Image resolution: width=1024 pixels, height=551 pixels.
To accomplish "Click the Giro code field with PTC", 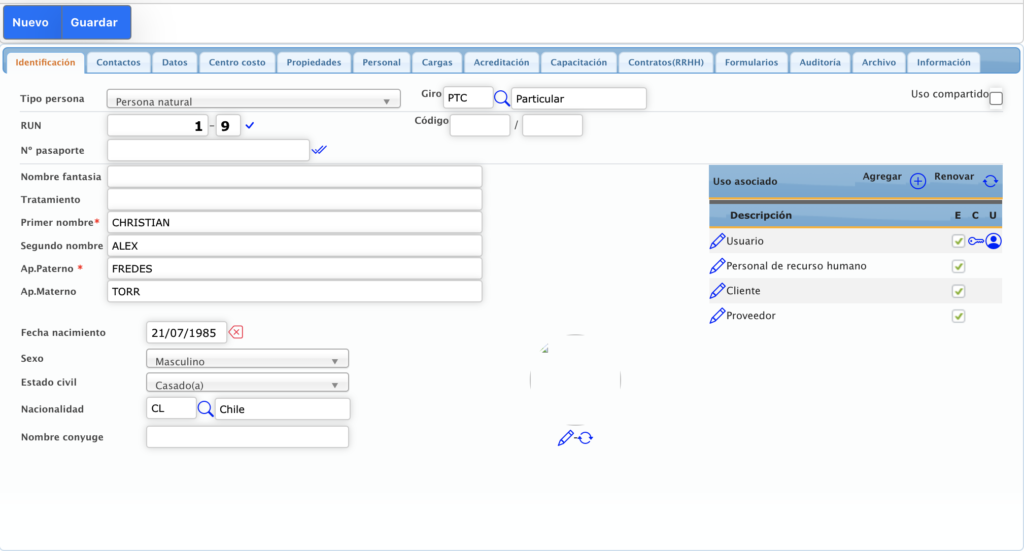I will [x=468, y=98].
